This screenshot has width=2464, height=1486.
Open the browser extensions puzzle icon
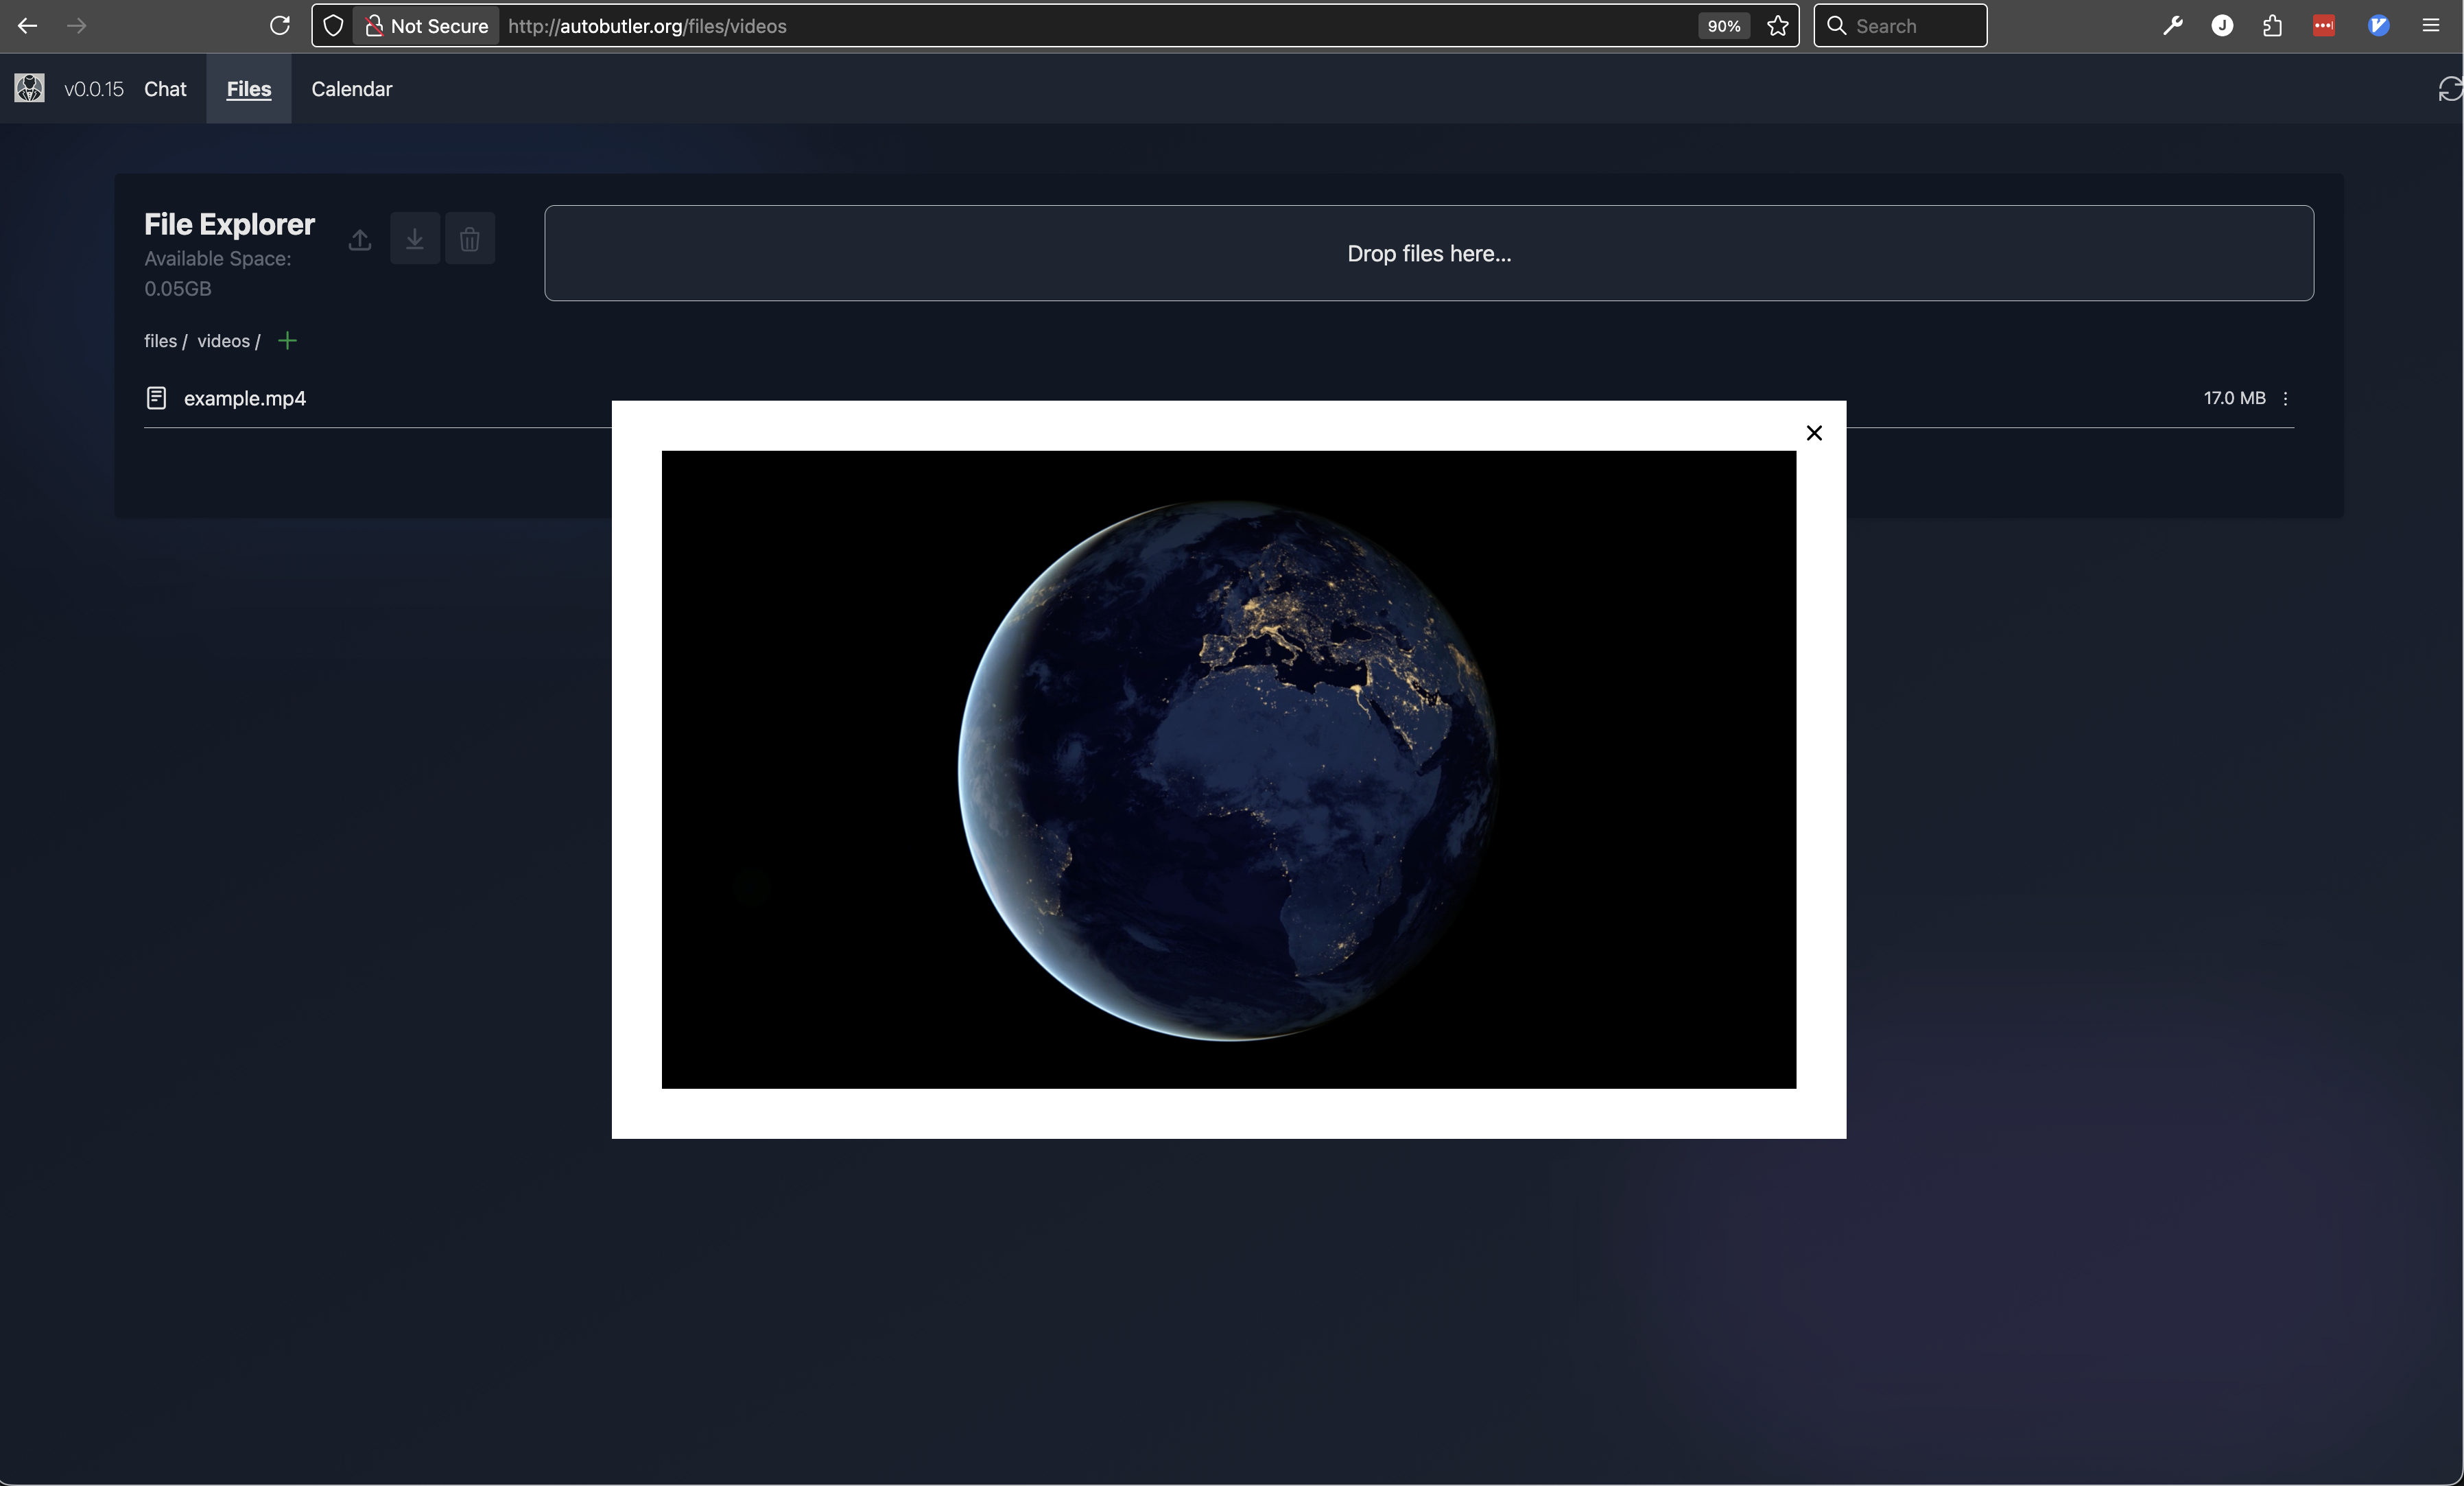2272,25
